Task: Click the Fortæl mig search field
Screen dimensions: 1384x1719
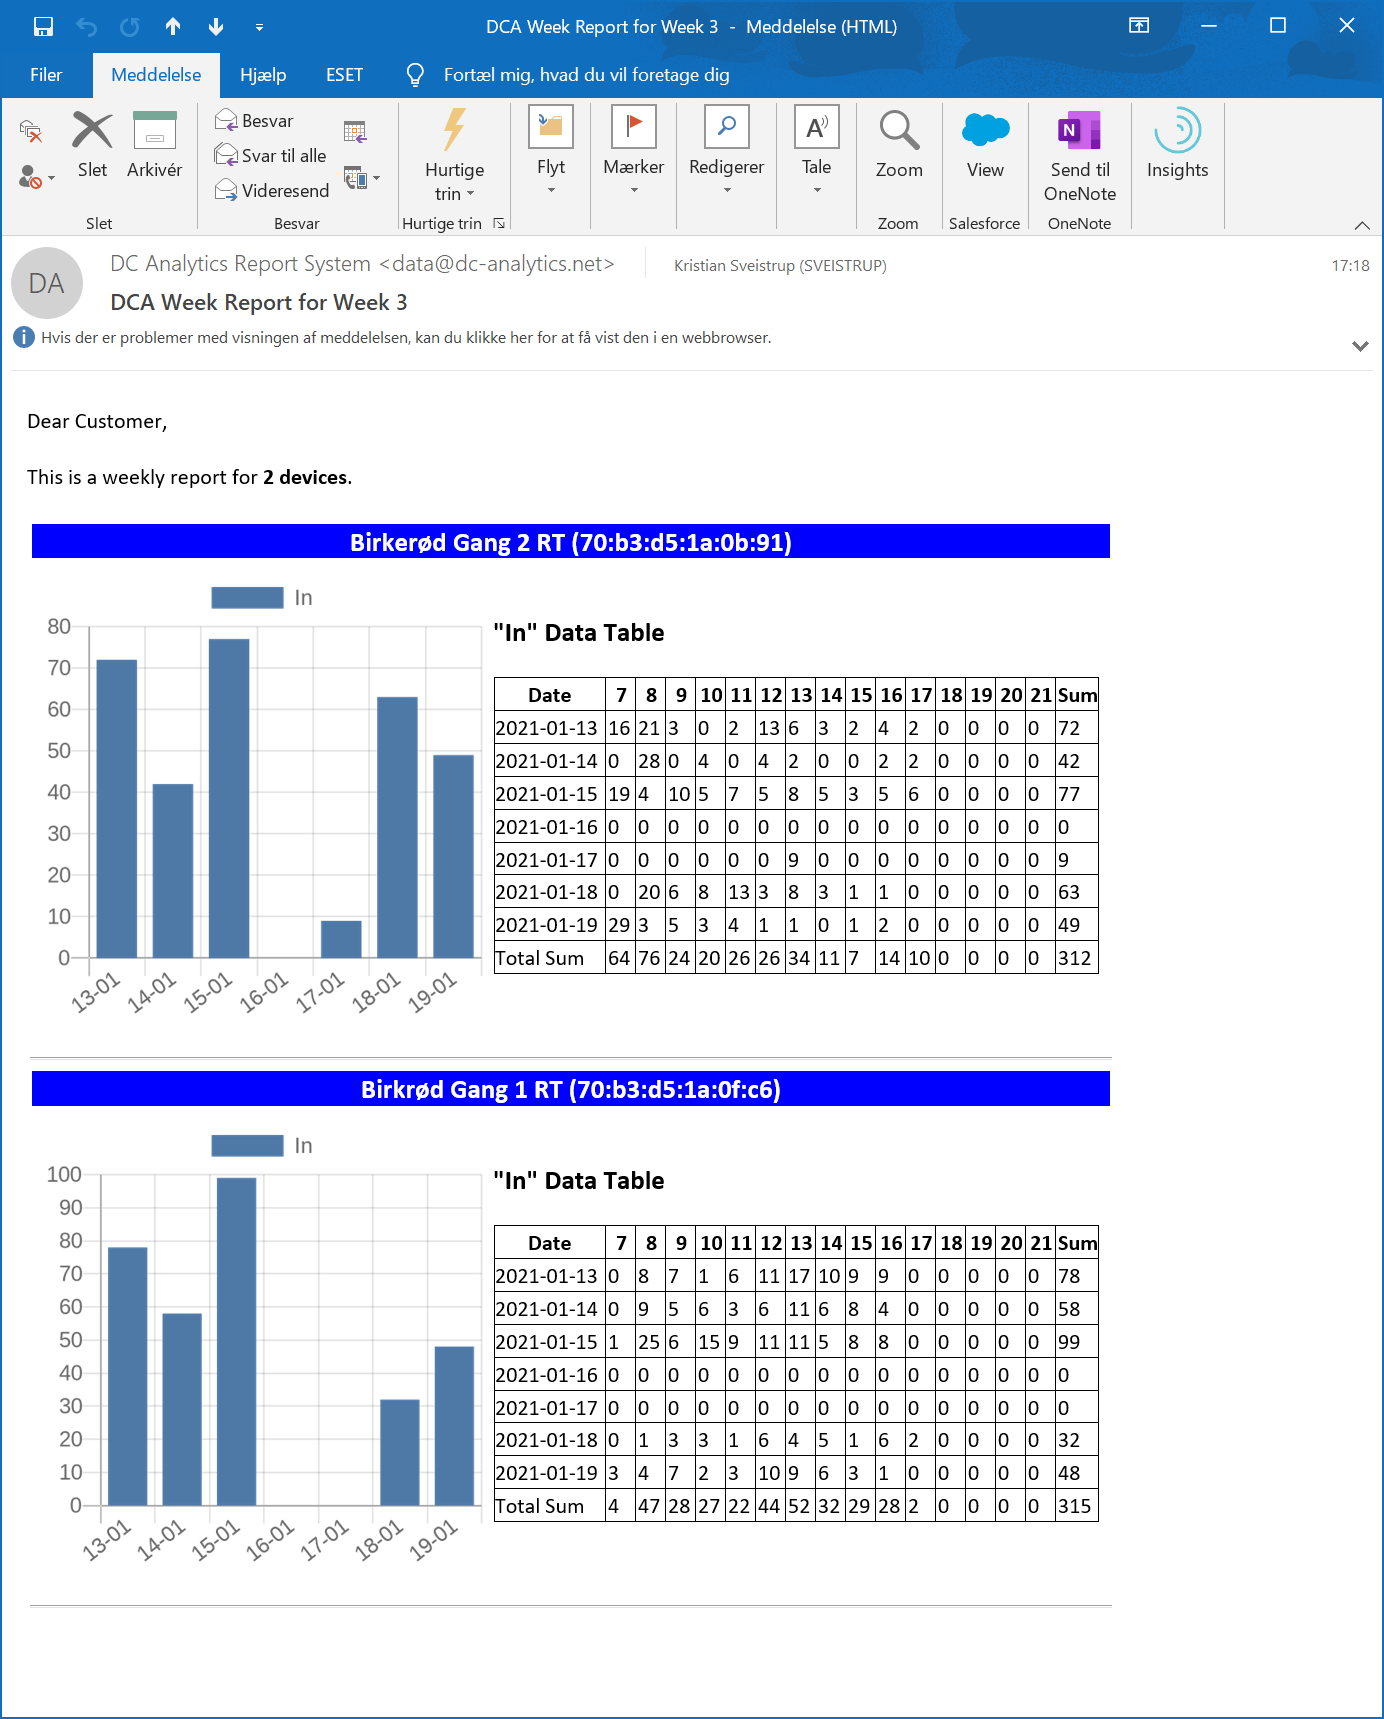Action: tap(586, 75)
